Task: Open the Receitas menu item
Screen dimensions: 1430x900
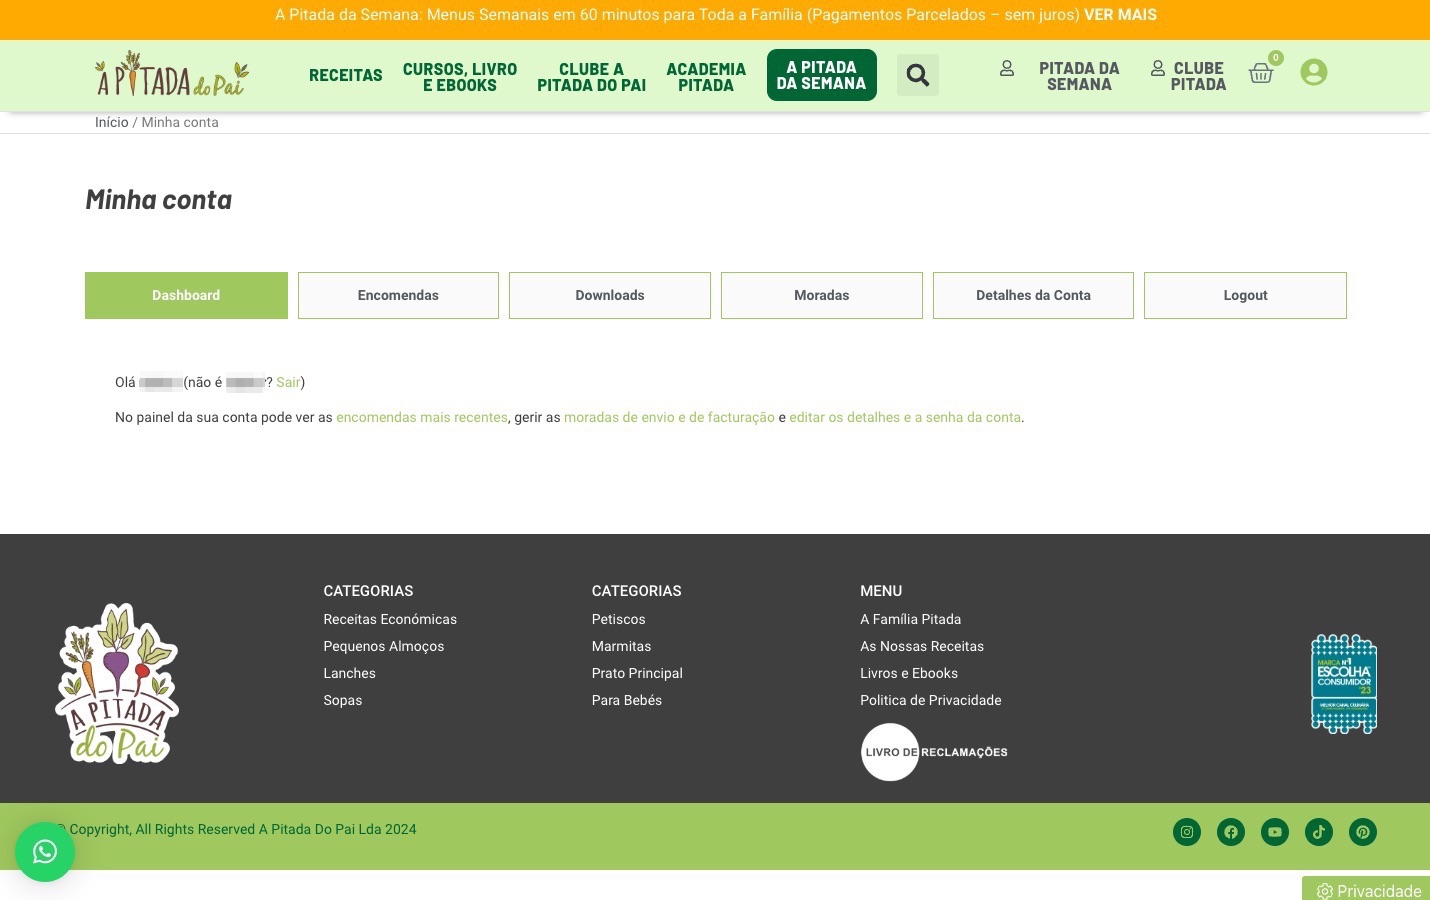Action: point(345,76)
